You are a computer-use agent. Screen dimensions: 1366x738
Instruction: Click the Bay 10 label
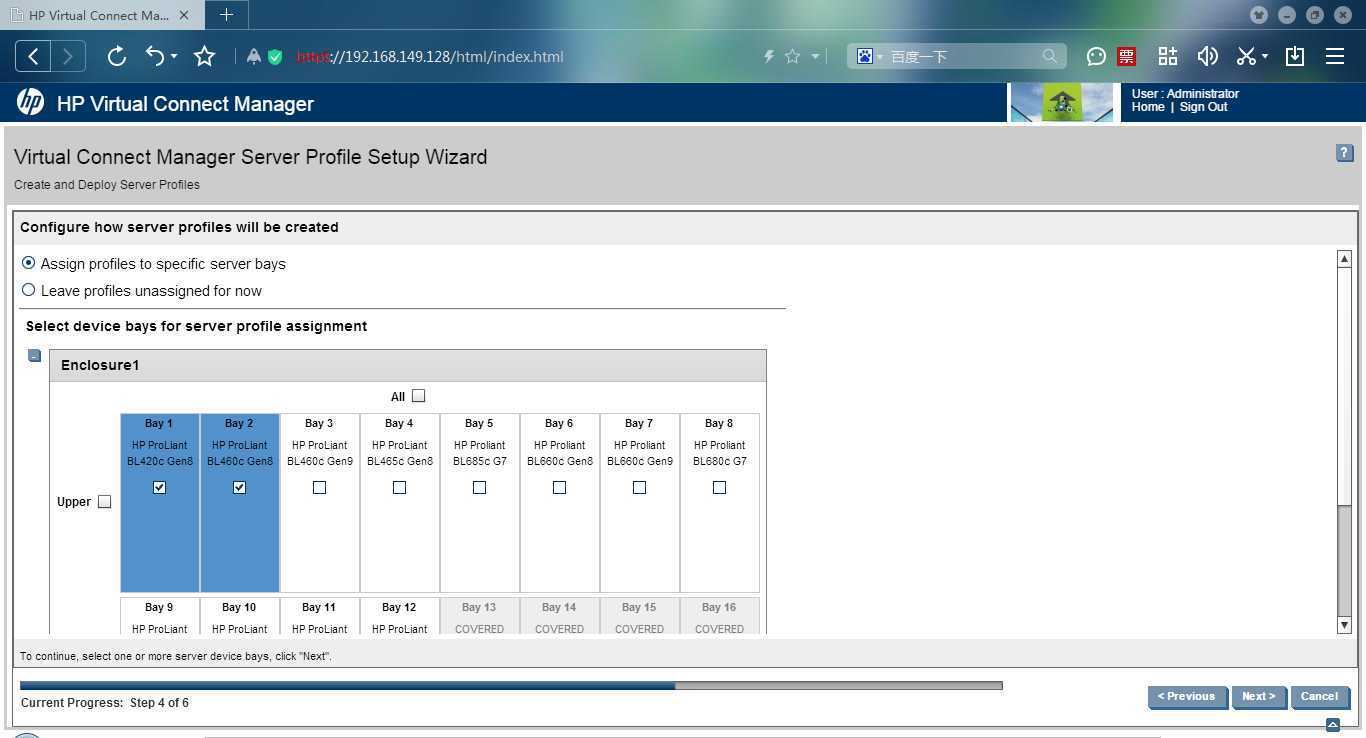click(x=239, y=607)
